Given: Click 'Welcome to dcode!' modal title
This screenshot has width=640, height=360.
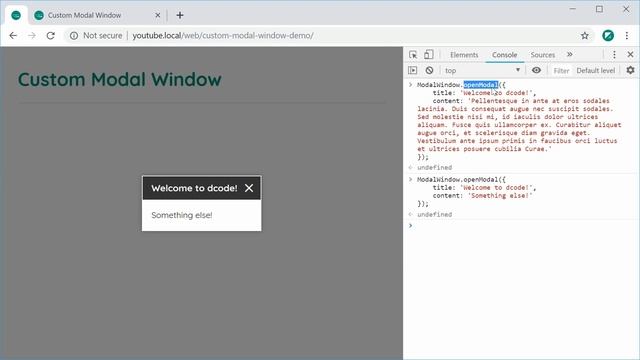Looking at the screenshot, I should pos(194,188).
